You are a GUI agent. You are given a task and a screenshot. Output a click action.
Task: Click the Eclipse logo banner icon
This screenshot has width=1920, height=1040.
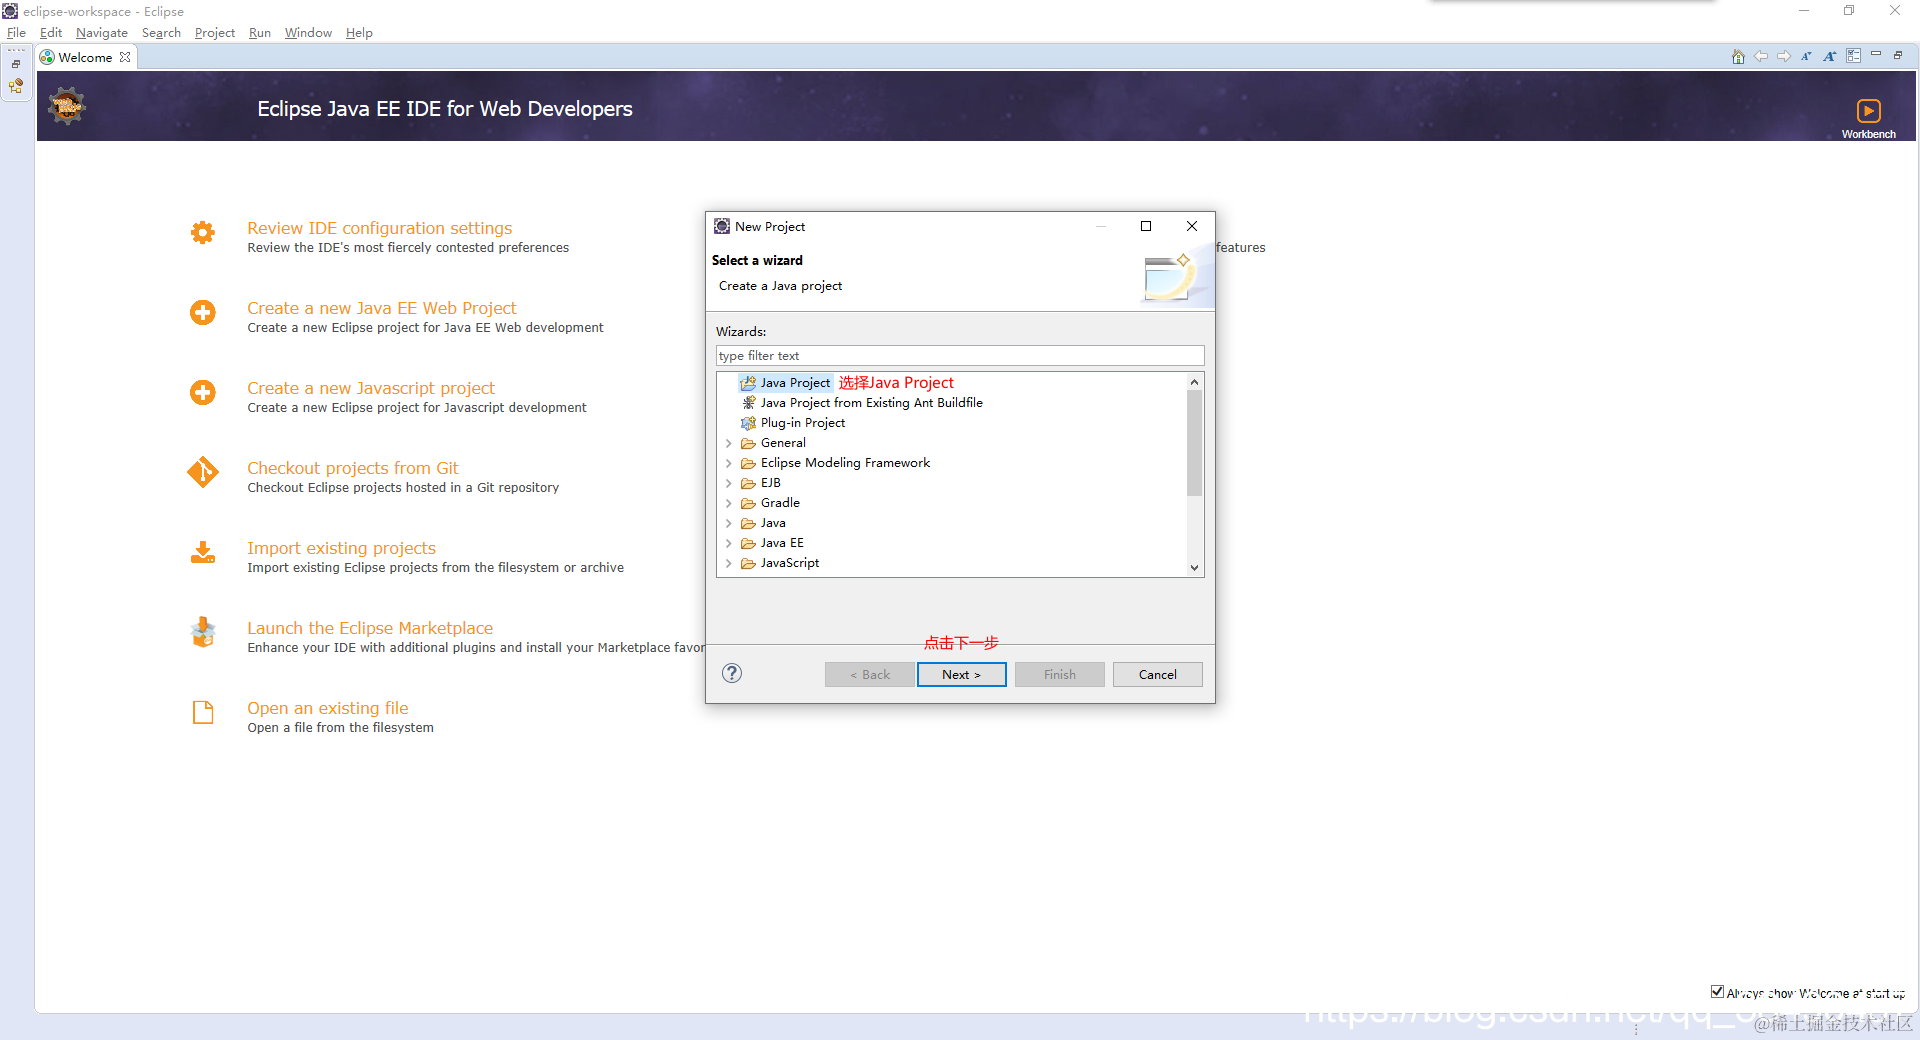click(67, 106)
